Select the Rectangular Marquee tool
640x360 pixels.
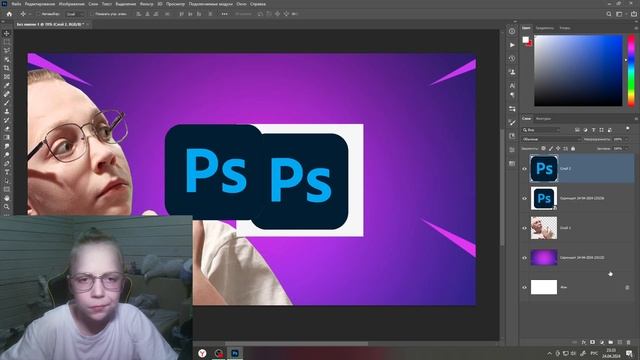pyautogui.click(x=7, y=42)
